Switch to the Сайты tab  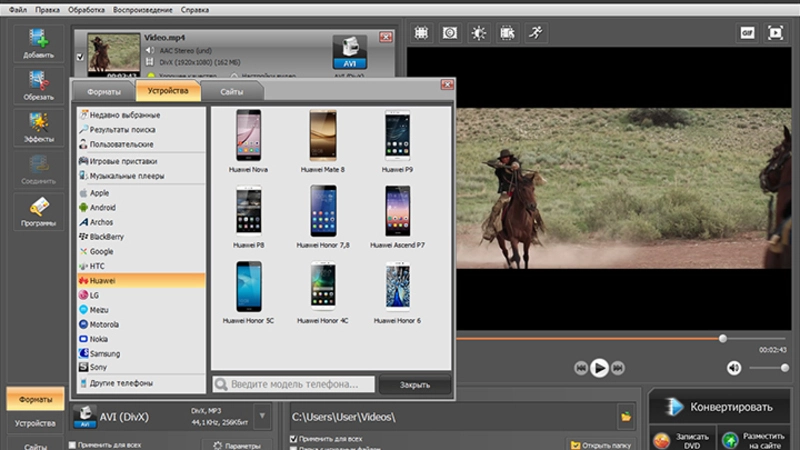point(232,91)
